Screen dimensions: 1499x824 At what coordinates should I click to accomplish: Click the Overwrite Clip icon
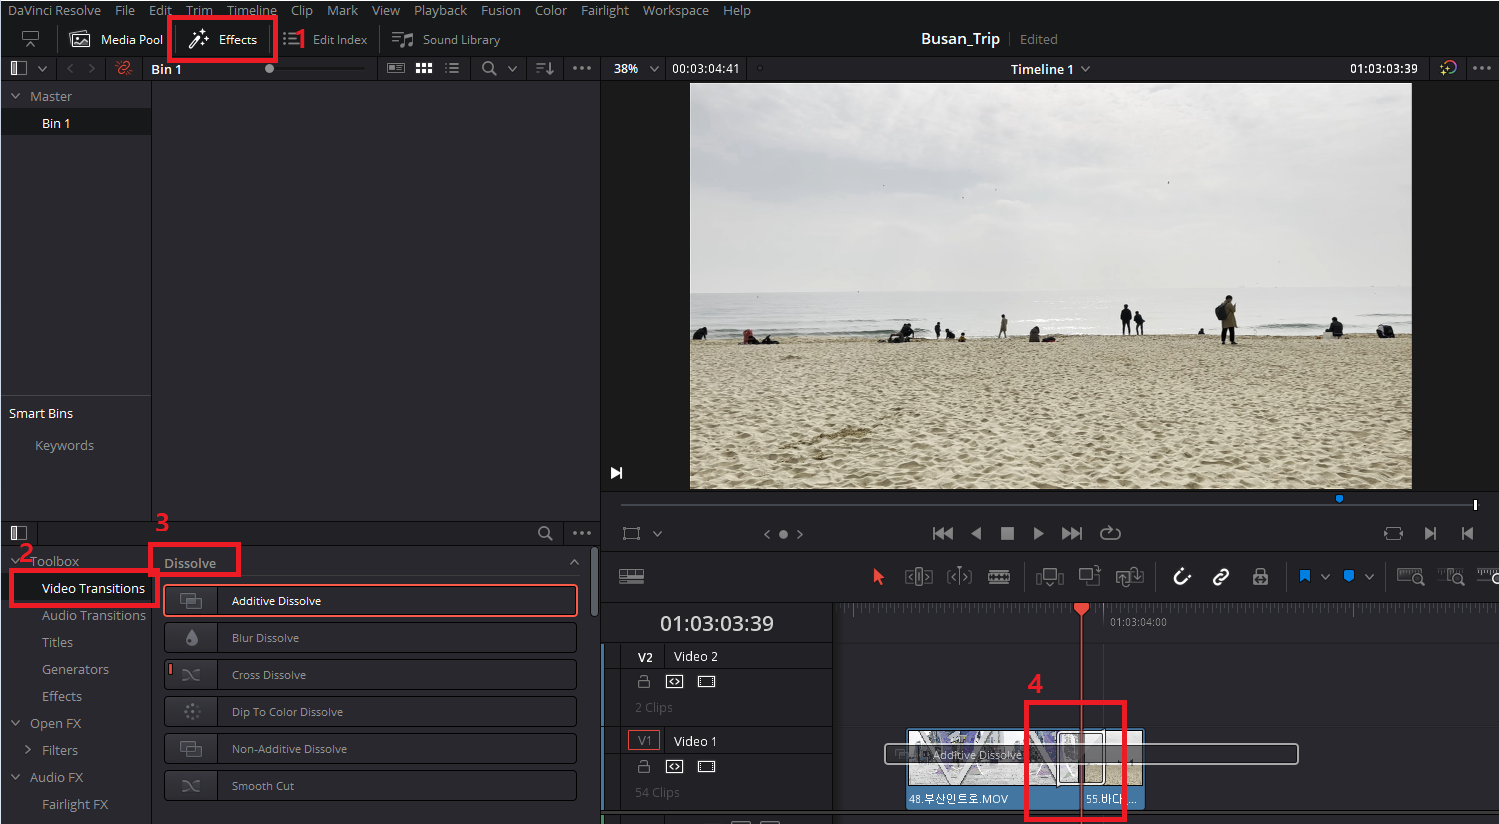1090,577
